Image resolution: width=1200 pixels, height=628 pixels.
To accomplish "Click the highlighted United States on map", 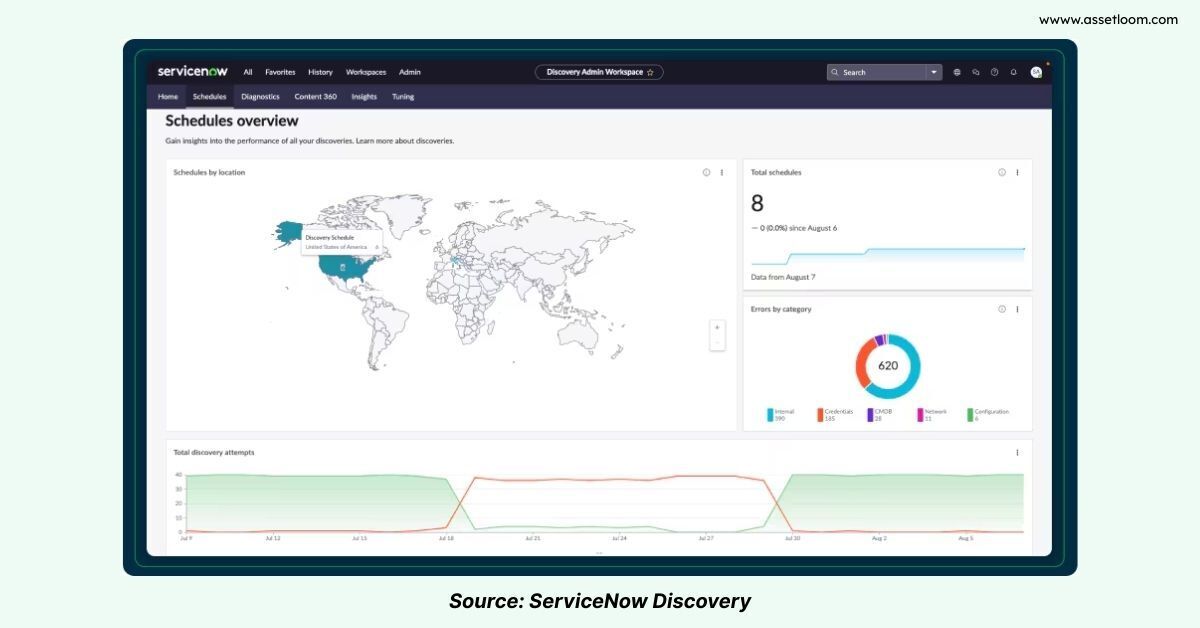I will pos(345,266).
